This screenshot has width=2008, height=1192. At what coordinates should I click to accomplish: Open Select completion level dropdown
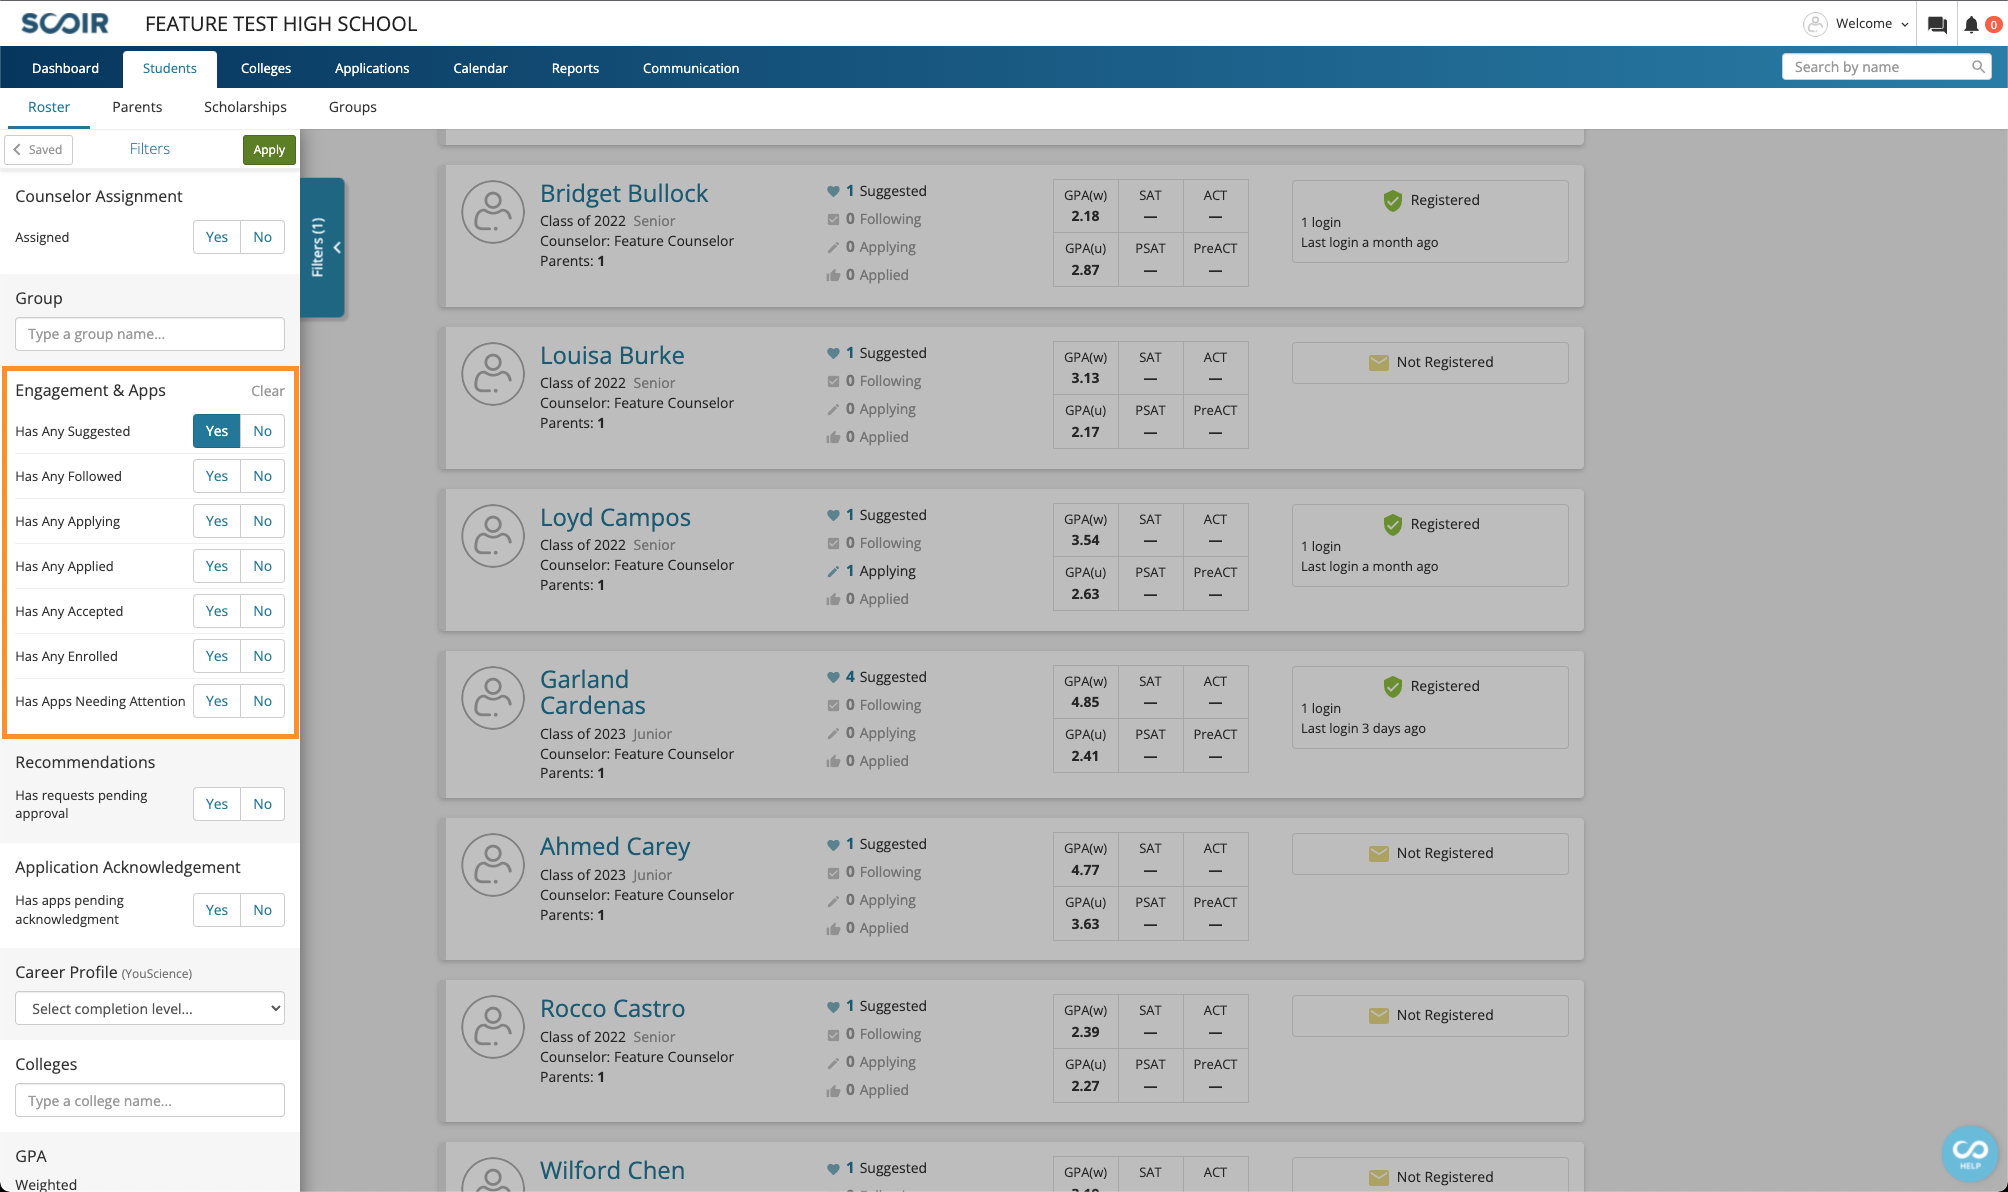[x=150, y=1008]
